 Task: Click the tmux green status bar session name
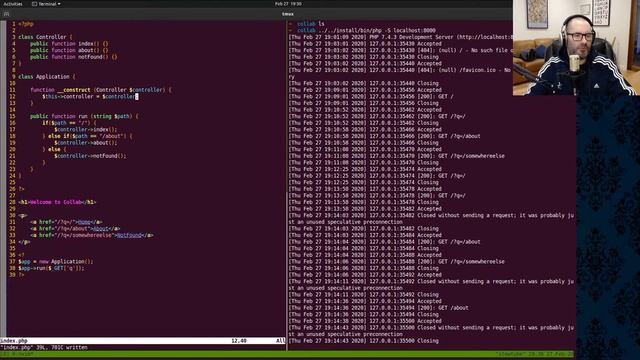[17, 354]
